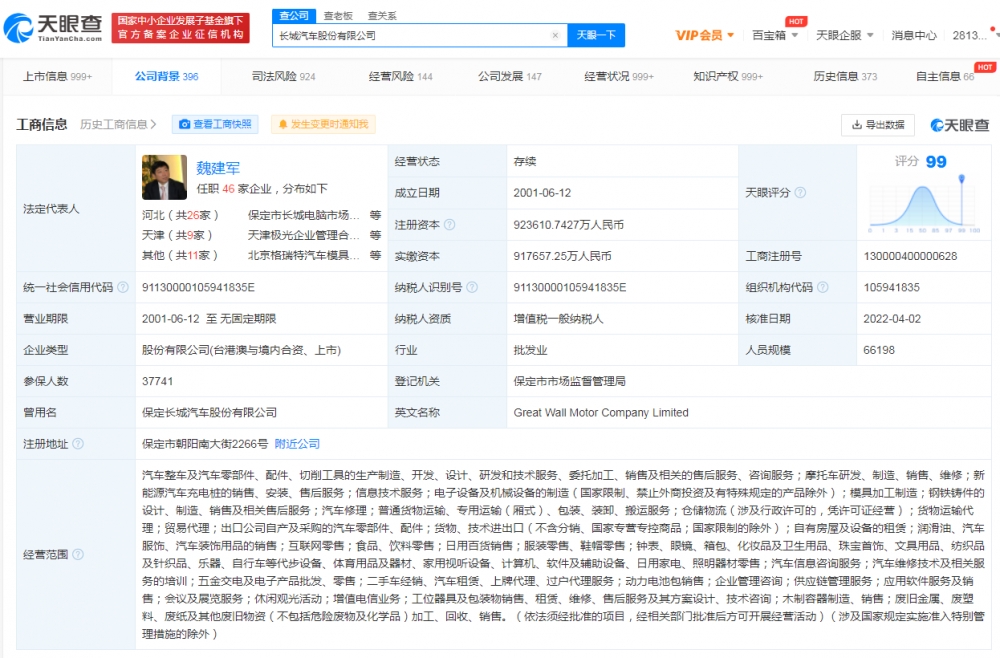Image resolution: width=1000 pixels, height=658 pixels.
Task: Click the 纳税人资质 value 增值税一般纳税人
Action: click(x=558, y=319)
